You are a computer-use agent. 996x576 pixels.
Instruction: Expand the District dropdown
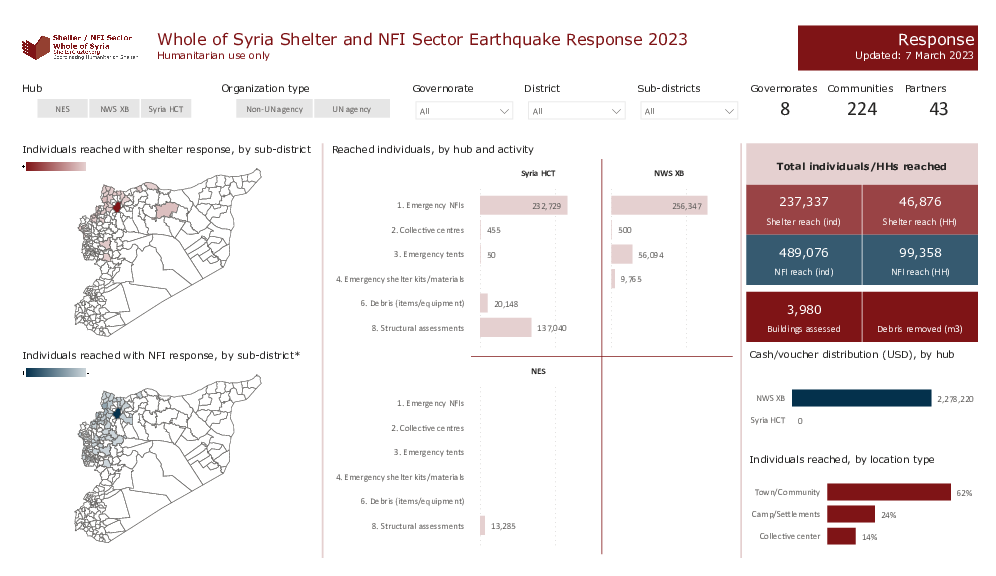576,111
